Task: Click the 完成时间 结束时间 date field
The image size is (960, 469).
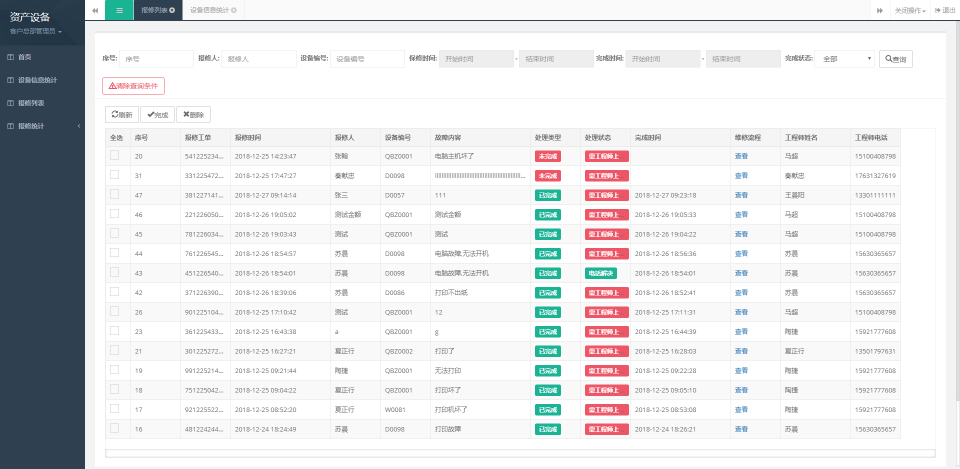Action: click(743, 59)
